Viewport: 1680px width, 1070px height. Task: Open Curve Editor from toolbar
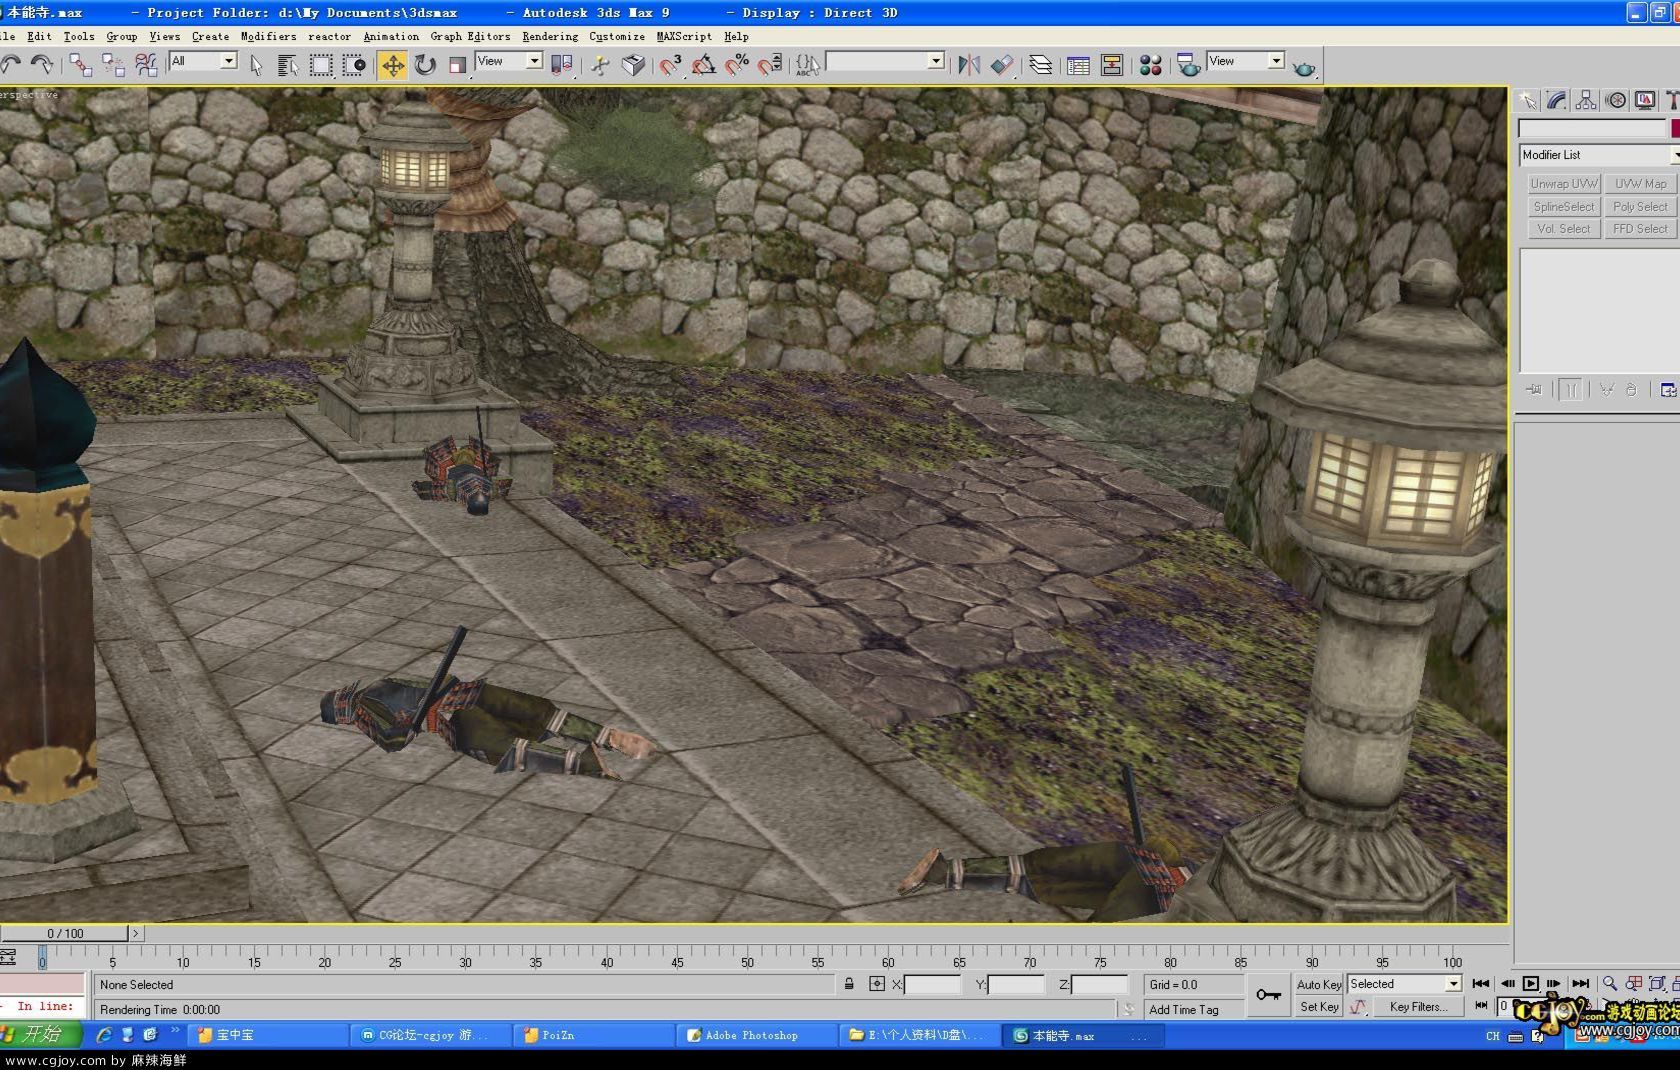point(1078,65)
